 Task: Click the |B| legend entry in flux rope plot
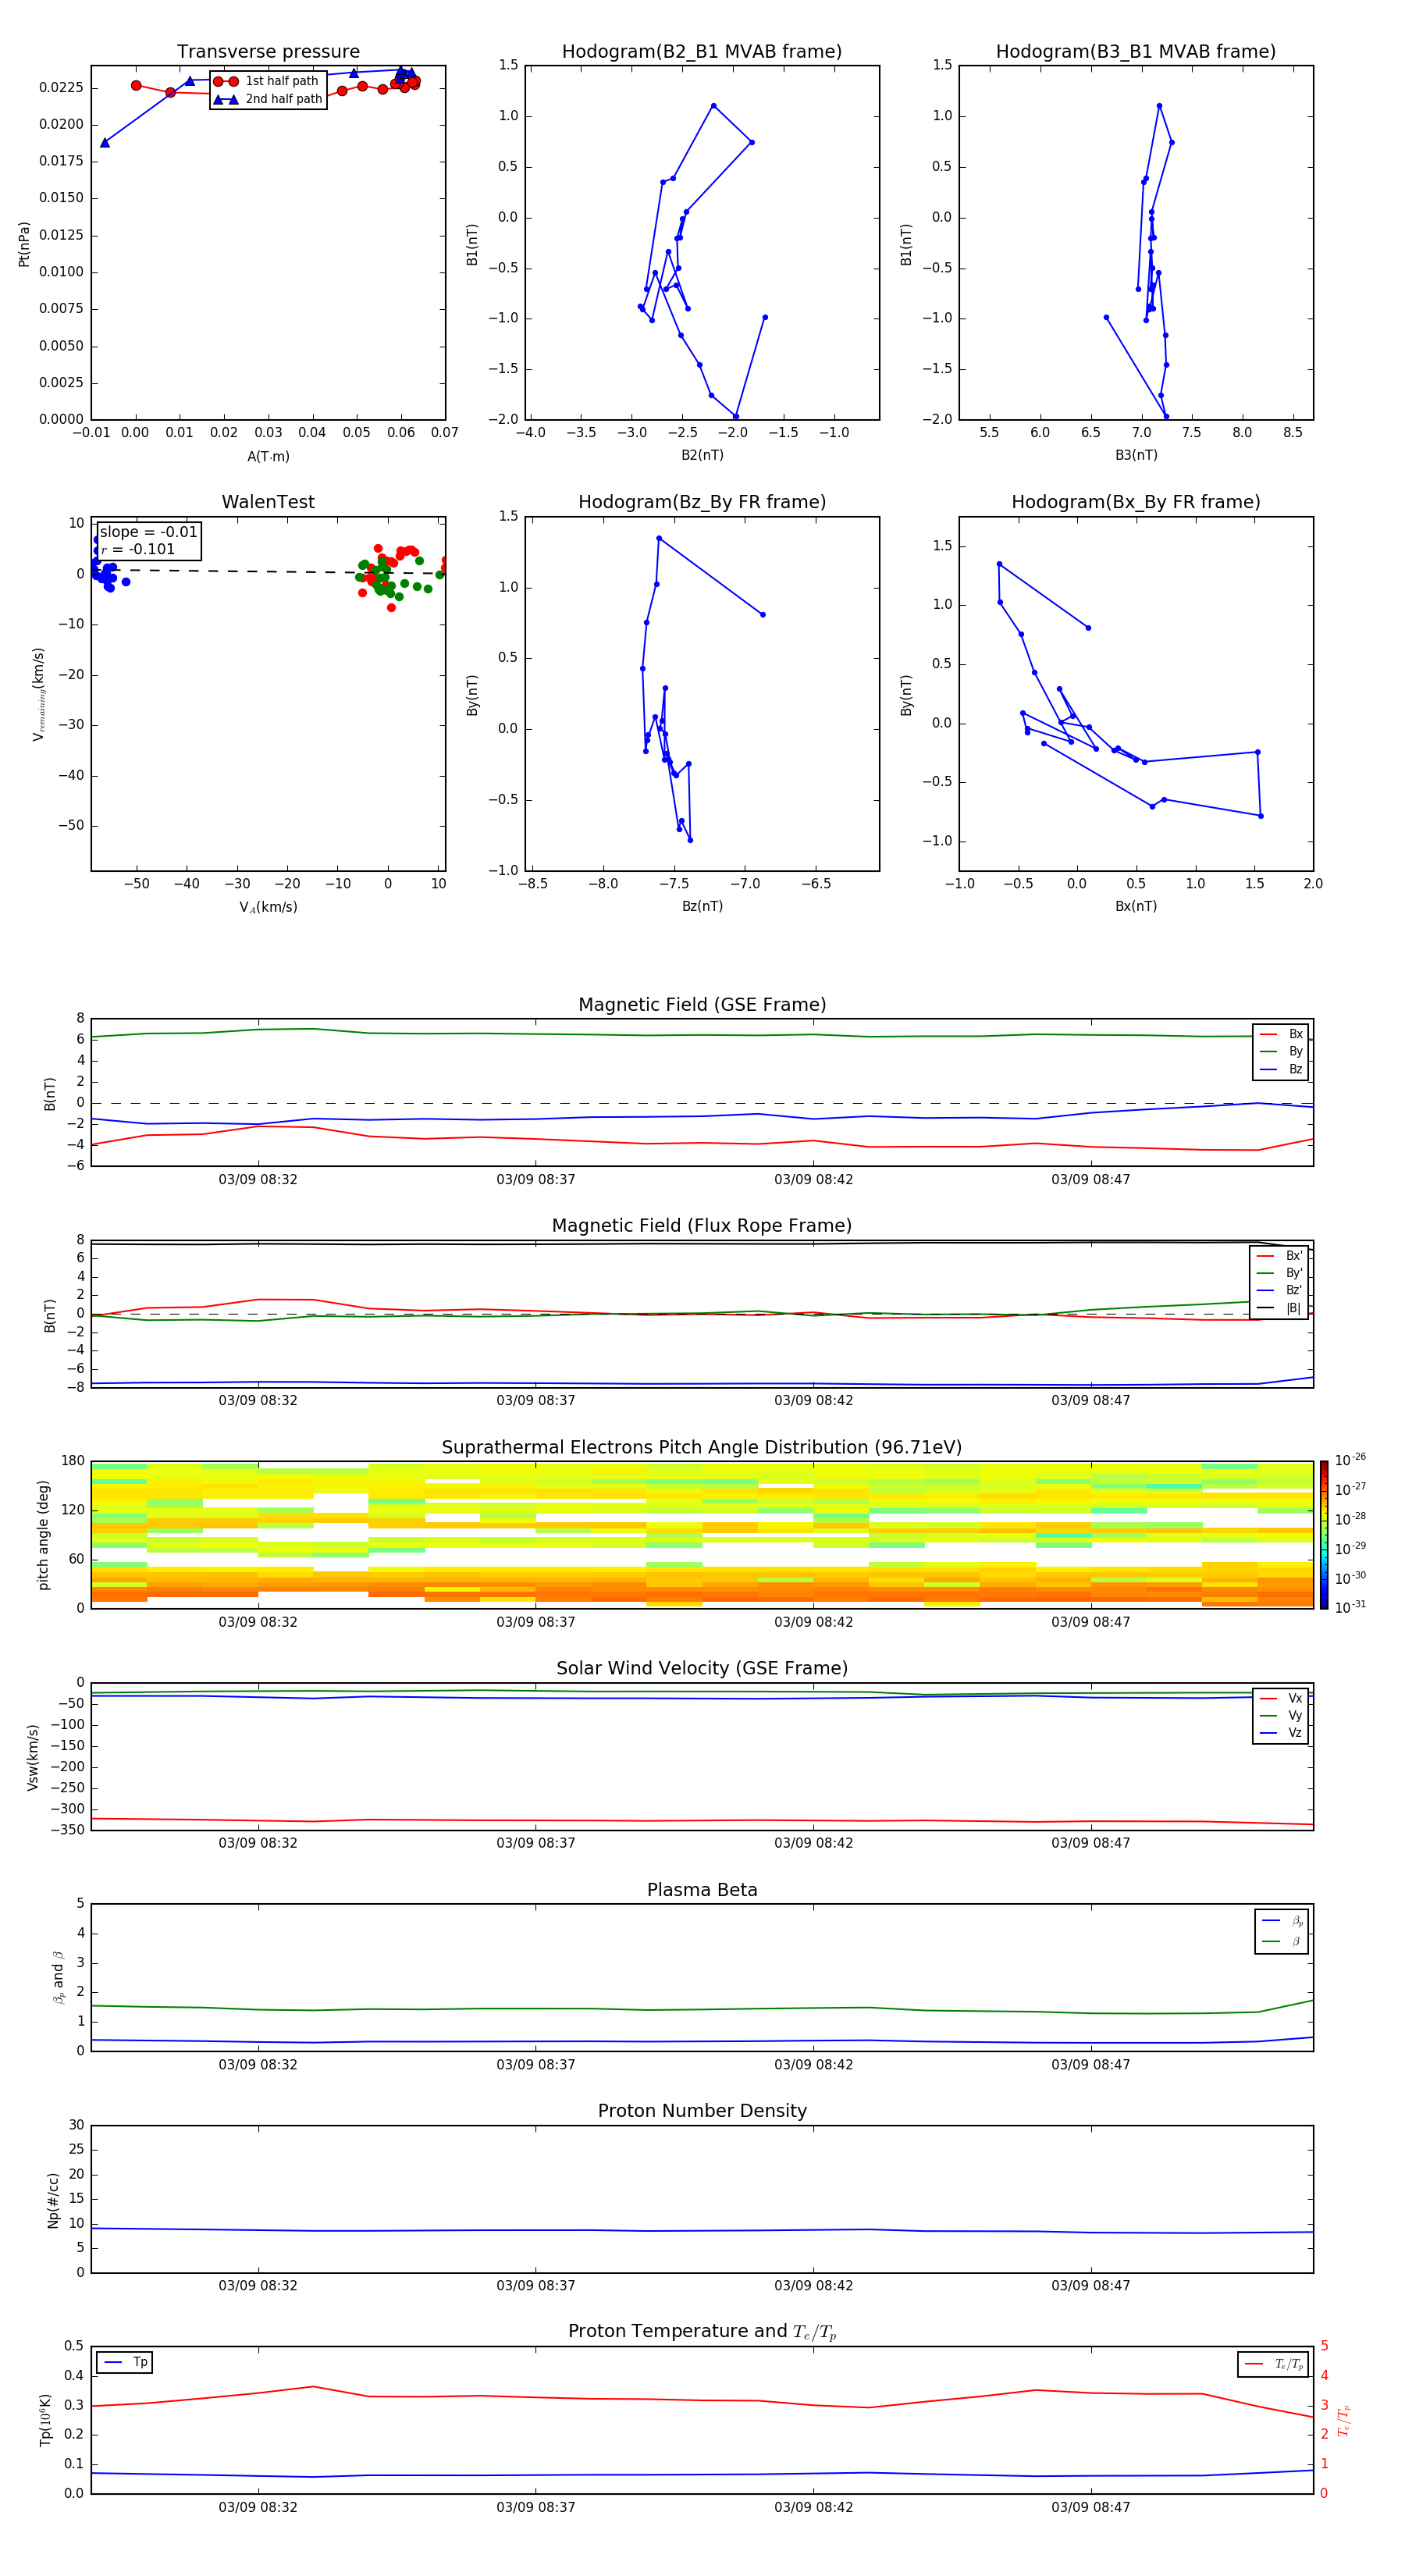[x=1279, y=1308]
